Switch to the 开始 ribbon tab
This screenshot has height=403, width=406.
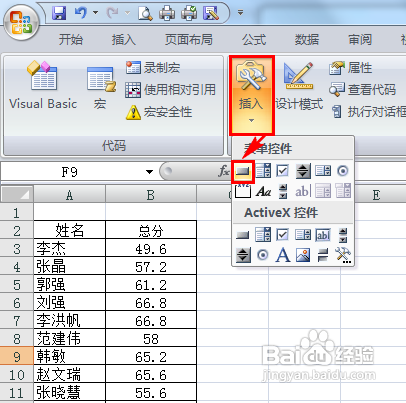pos(71,40)
